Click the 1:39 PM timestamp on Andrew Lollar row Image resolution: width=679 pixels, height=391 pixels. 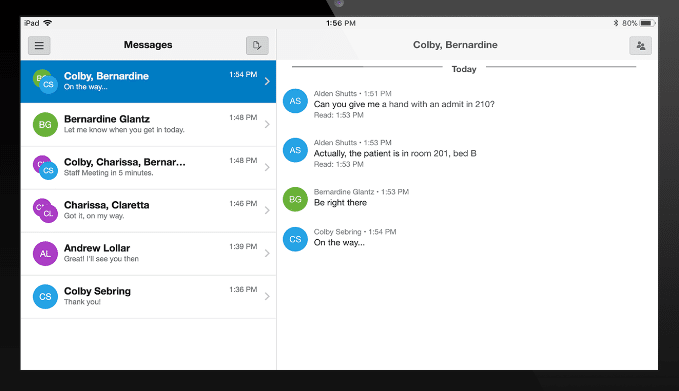tap(243, 246)
